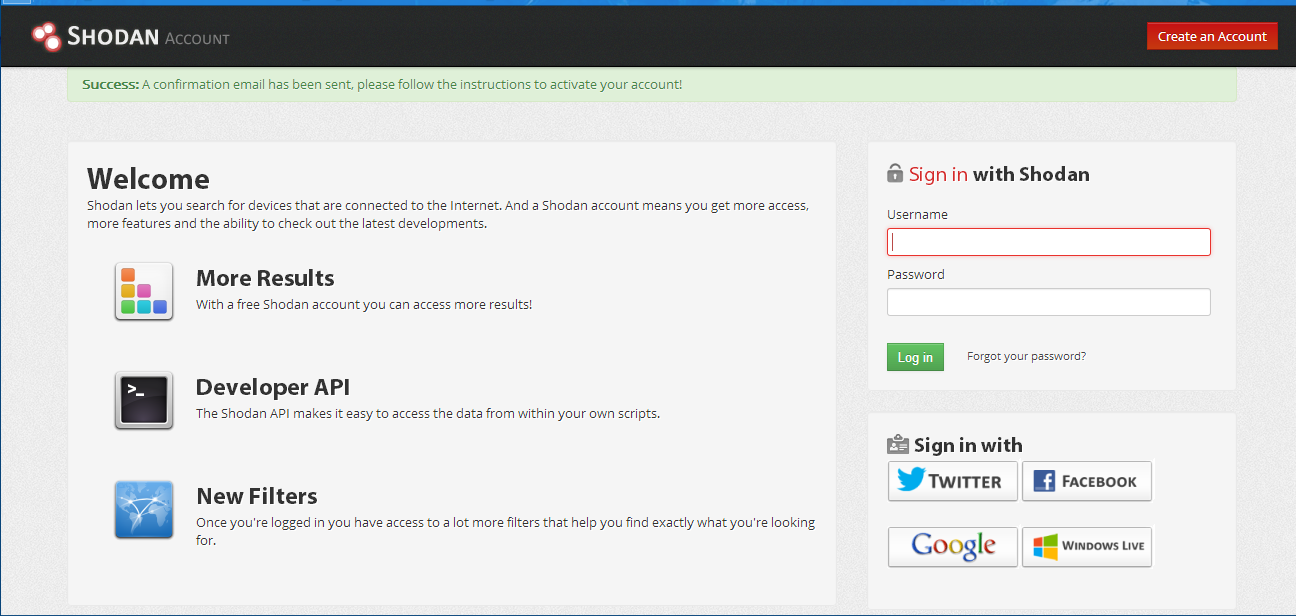Click the Password label
This screenshot has width=1296, height=616.
point(915,274)
